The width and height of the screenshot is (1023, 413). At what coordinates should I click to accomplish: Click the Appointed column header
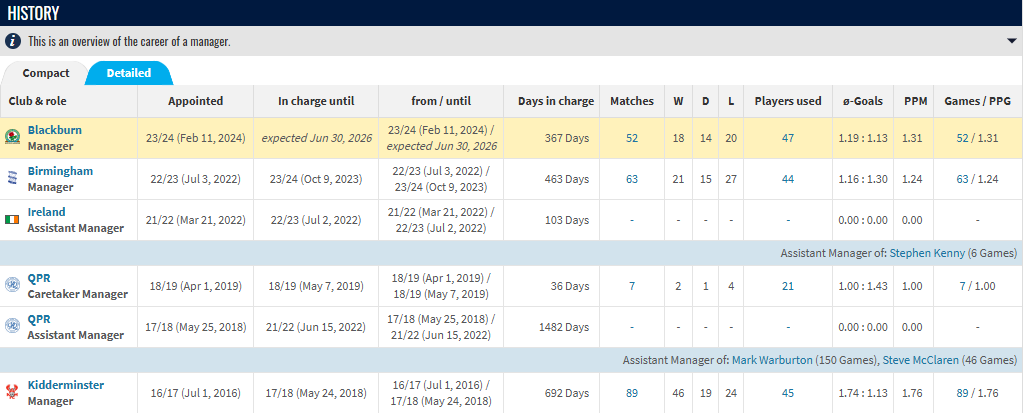[195, 101]
